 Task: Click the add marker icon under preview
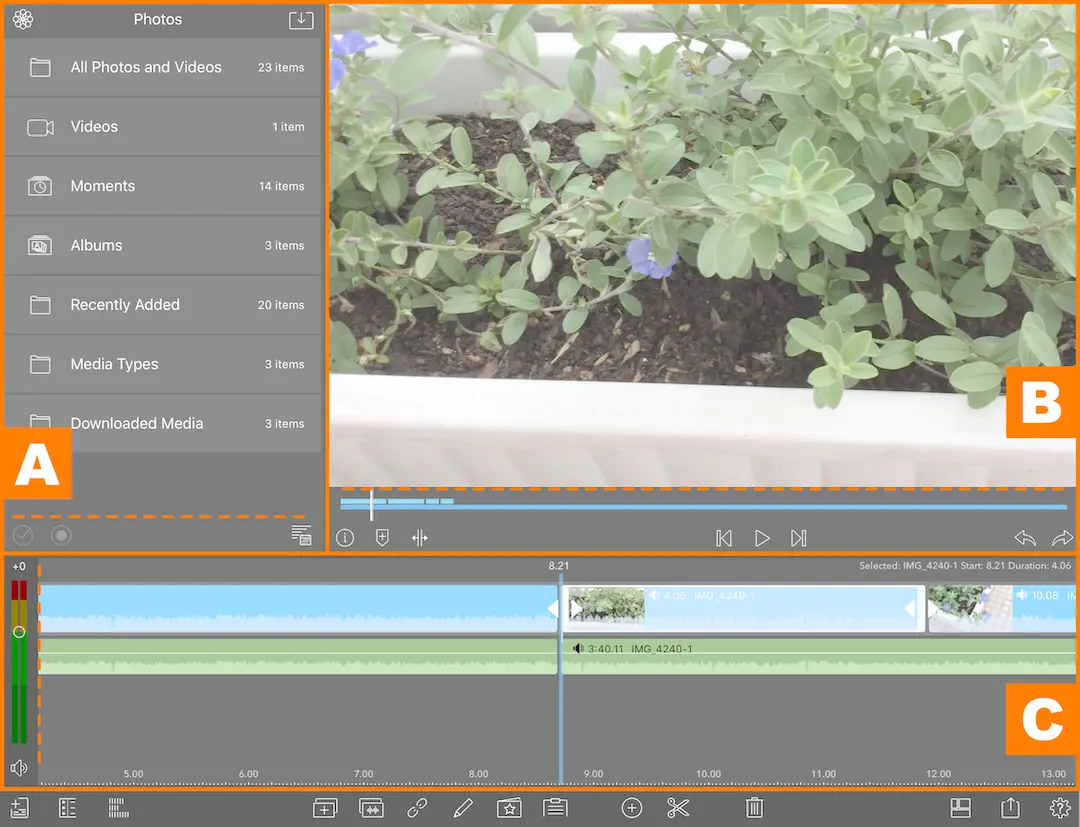pyautogui.click(x=382, y=538)
